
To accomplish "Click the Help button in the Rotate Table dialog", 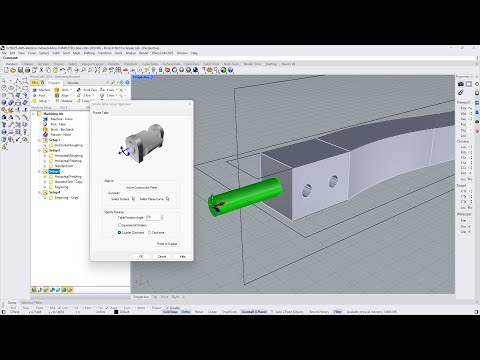I will pyautogui.click(x=182, y=256).
